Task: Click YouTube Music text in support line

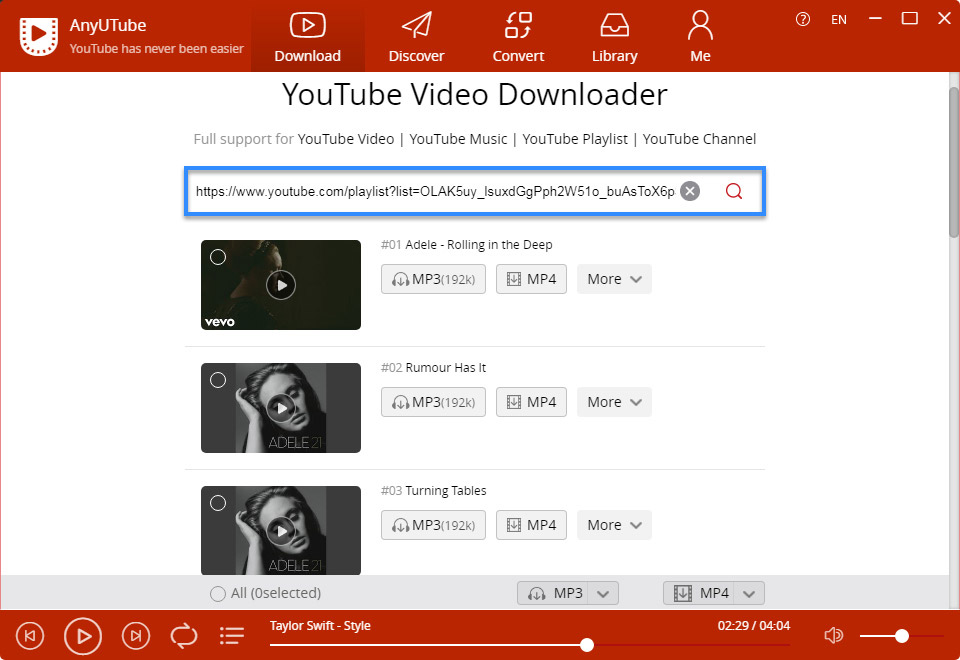Action: click(458, 139)
